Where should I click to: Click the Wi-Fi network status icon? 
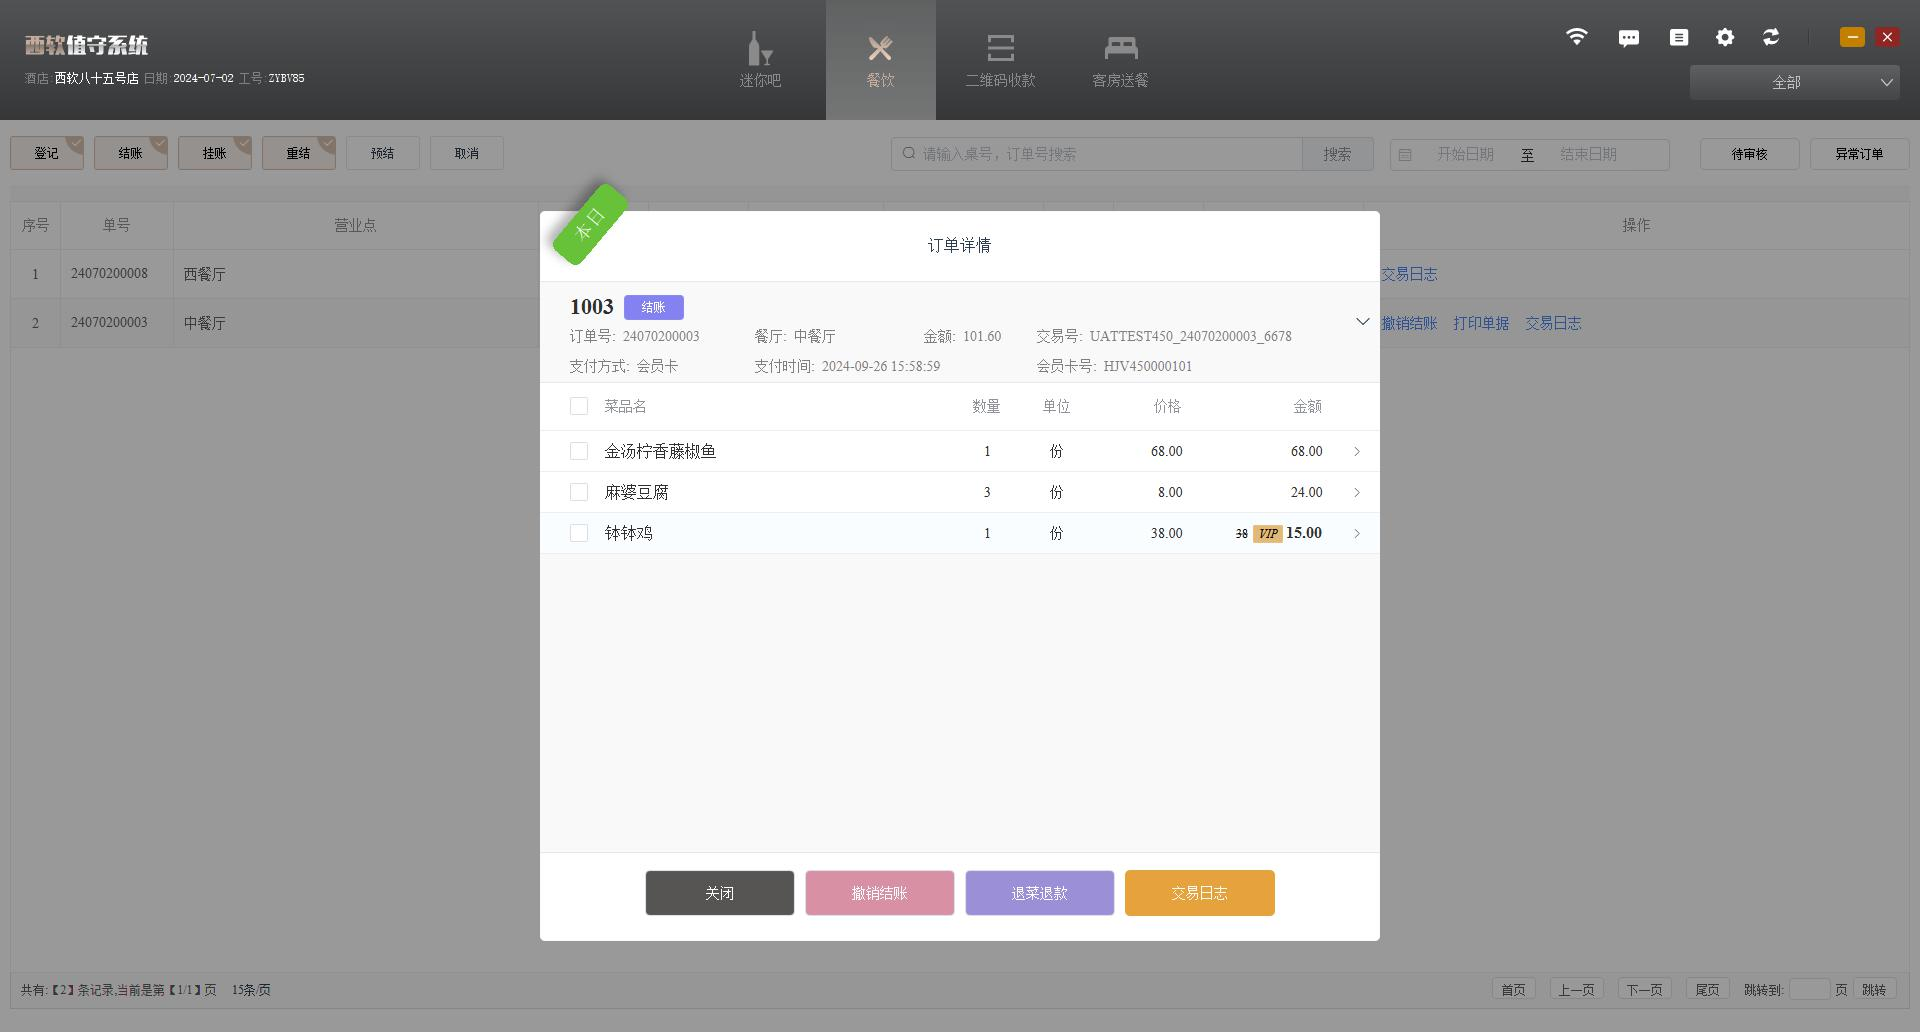click(1576, 37)
